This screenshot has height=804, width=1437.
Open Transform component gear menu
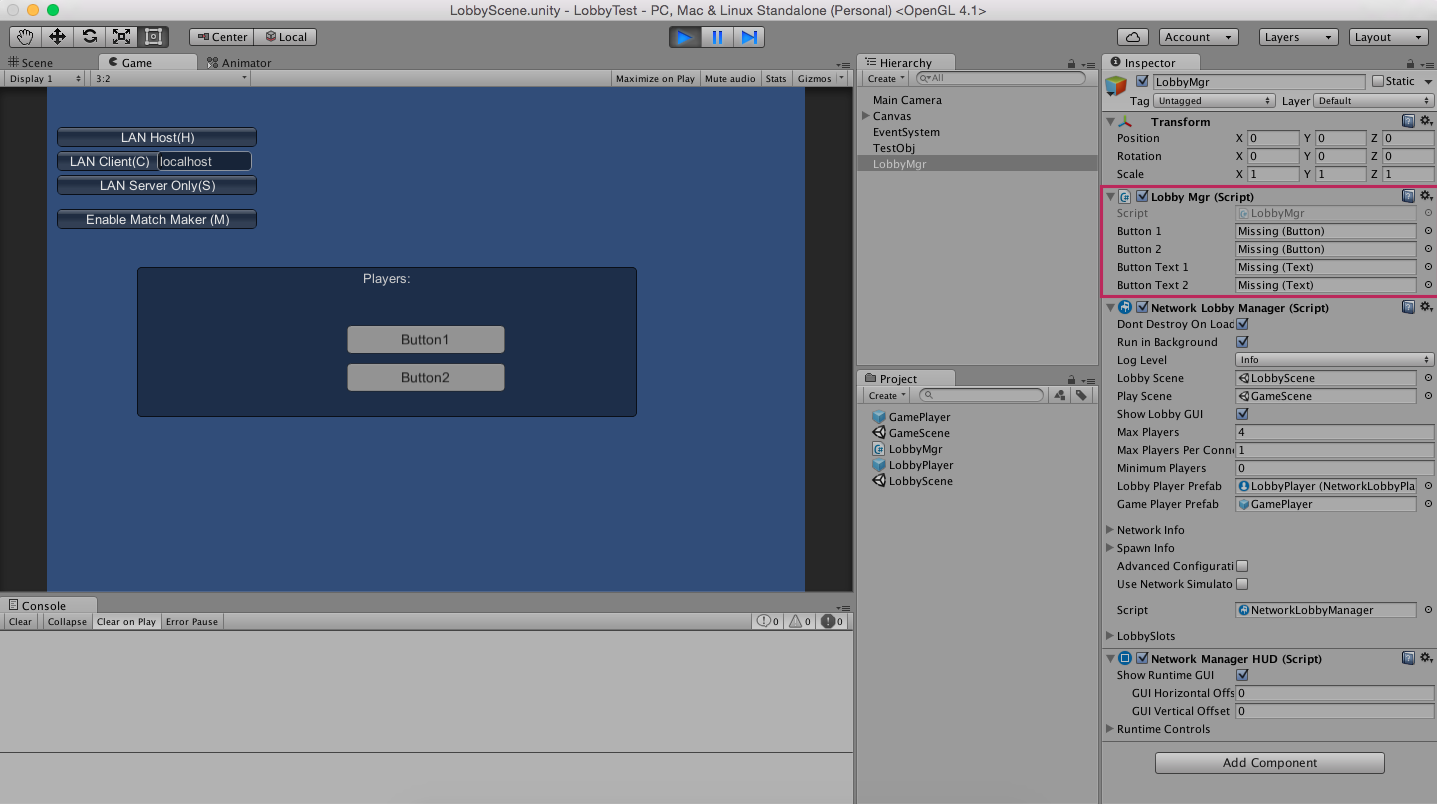pos(1426,121)
